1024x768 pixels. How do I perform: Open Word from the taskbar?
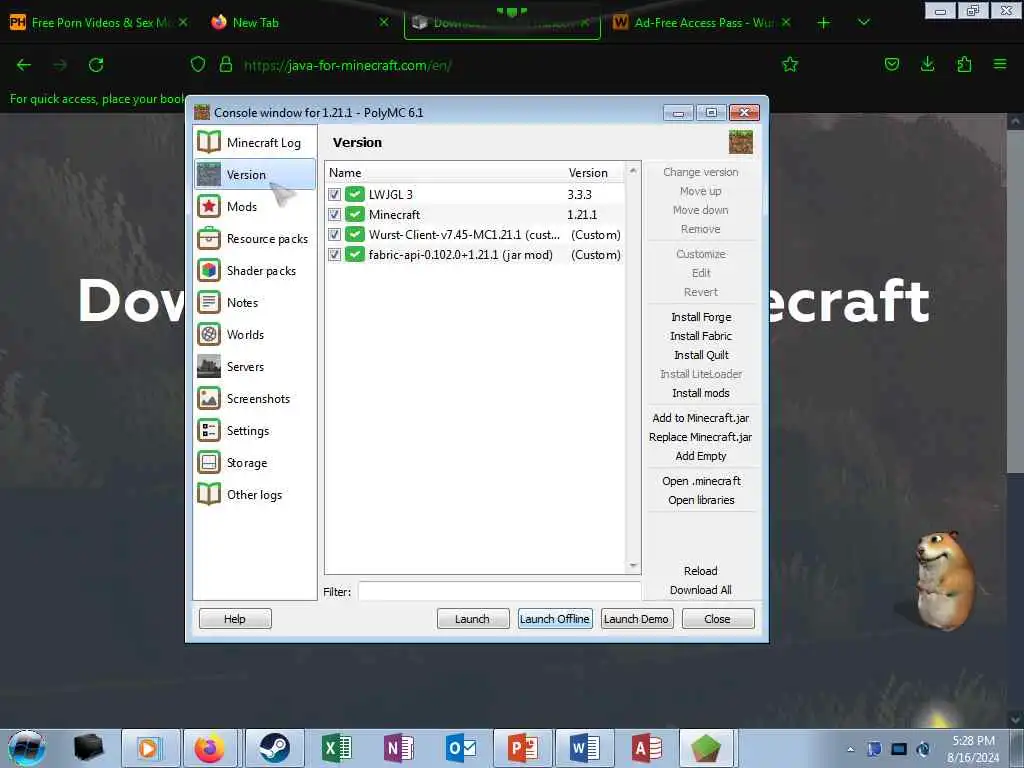pos(585,748)
